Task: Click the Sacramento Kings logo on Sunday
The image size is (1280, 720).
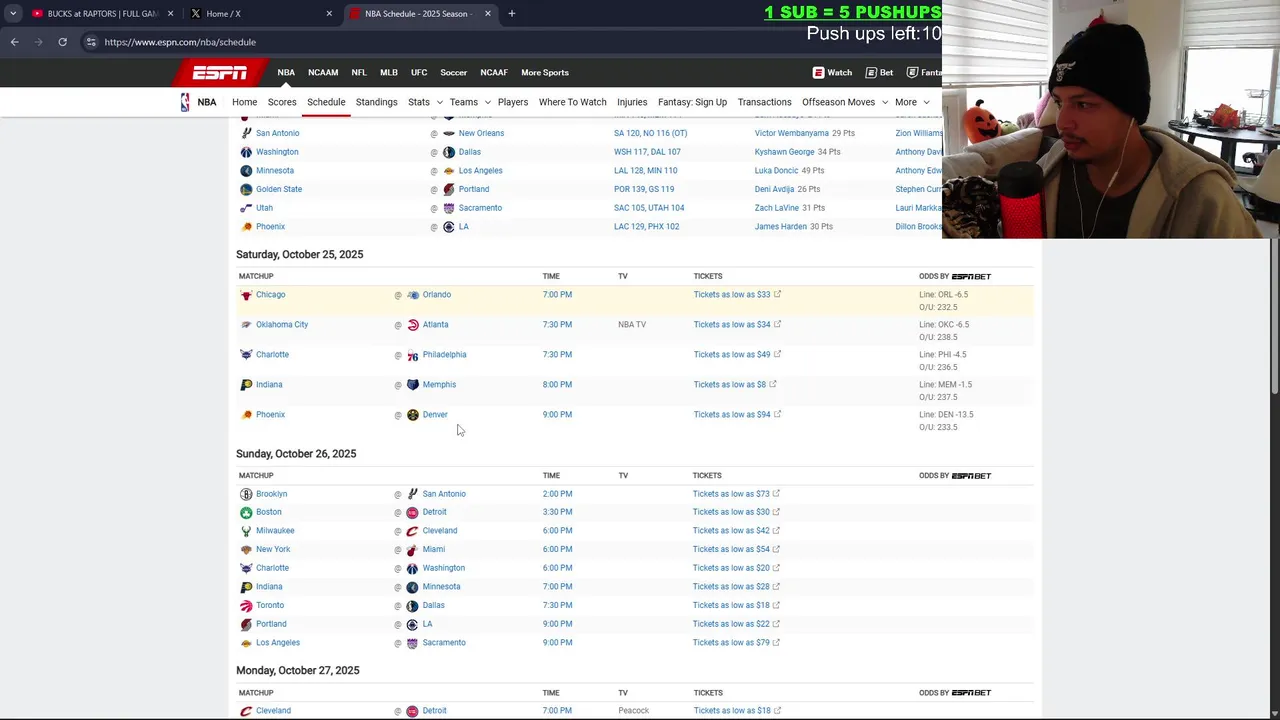Action: [x=413, y=643]
